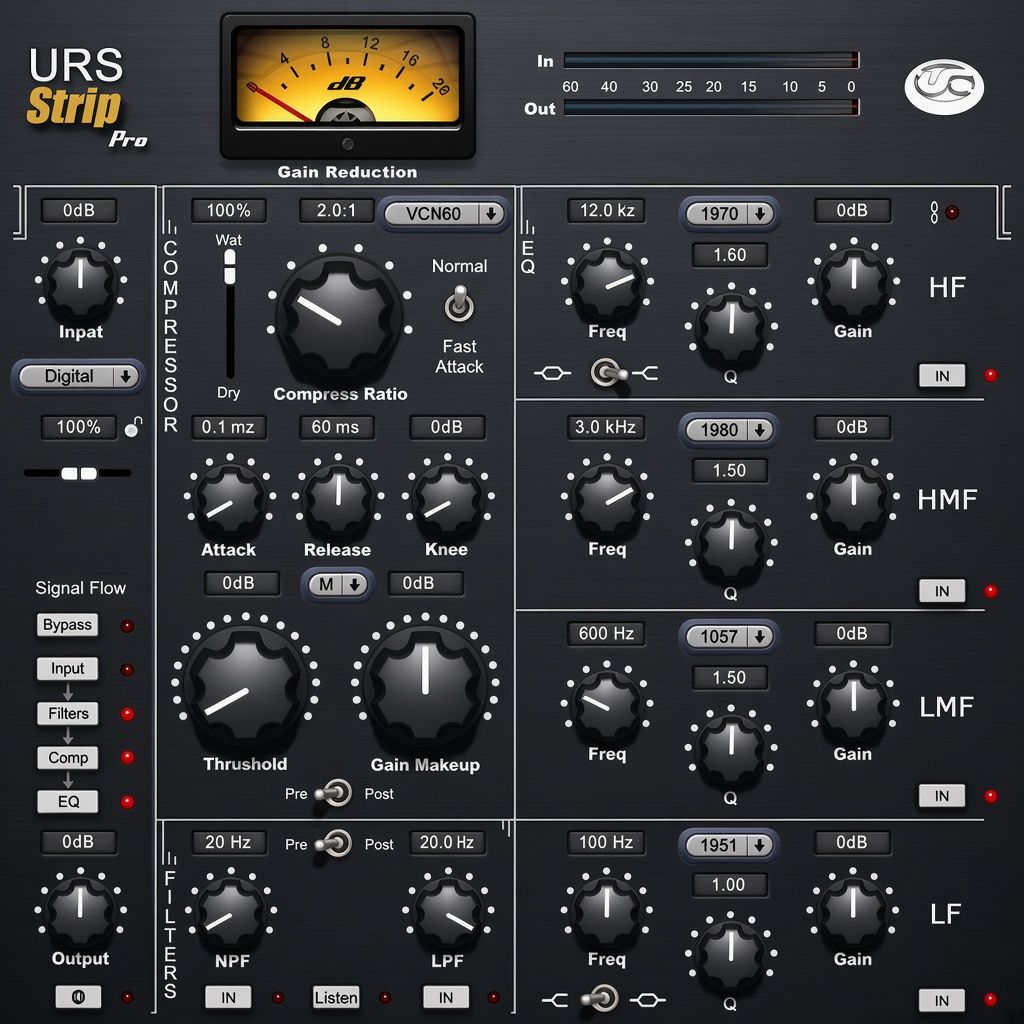Image resolution: width=1024 pixels, height=1024 pixels.
Task: Toggle the HF band IN button
Action: [942, 376]
